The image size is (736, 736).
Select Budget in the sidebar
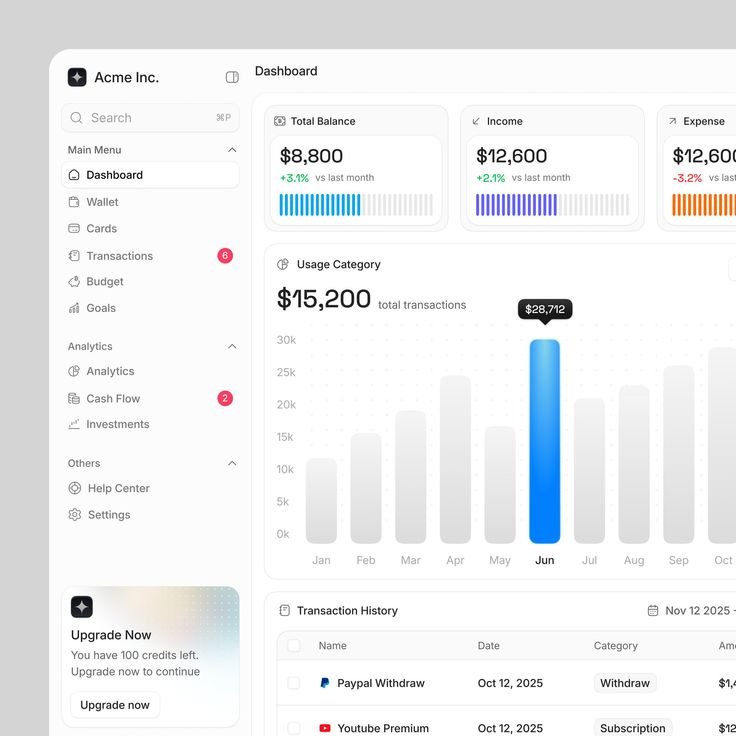[150, 282]
